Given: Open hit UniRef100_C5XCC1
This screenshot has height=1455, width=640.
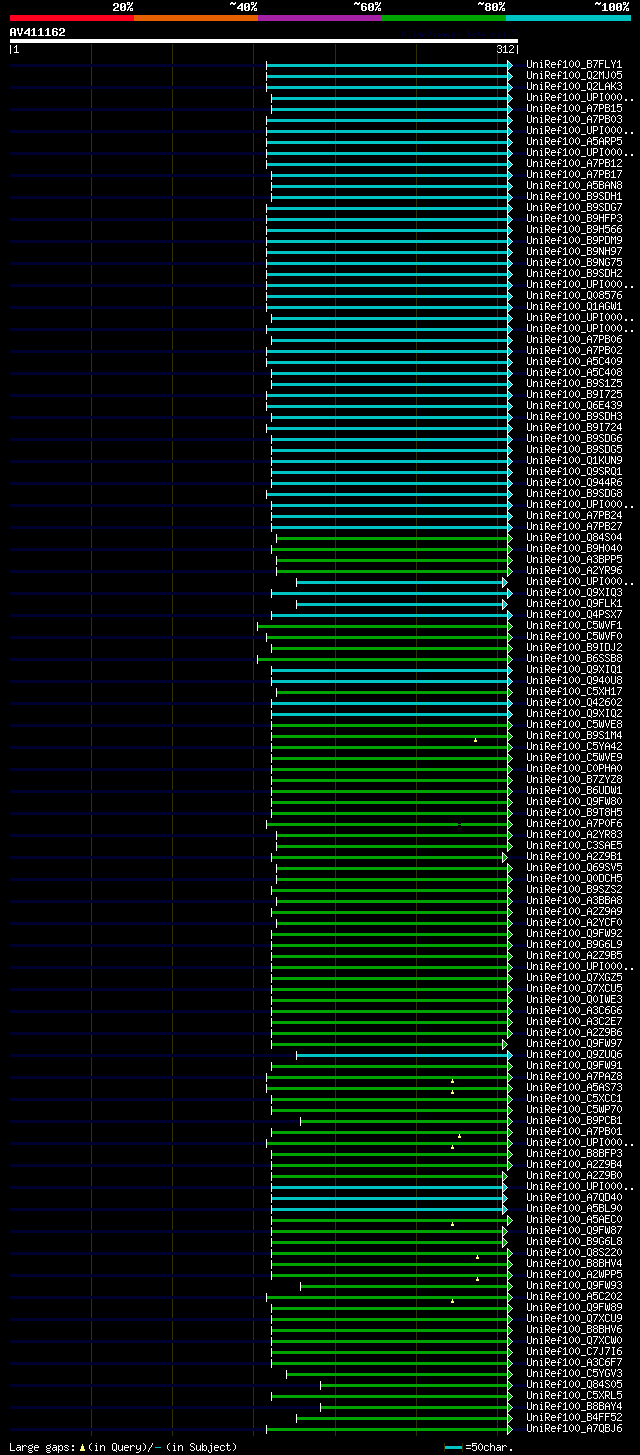Looking at the screenshot, I should click(574, 1099).
